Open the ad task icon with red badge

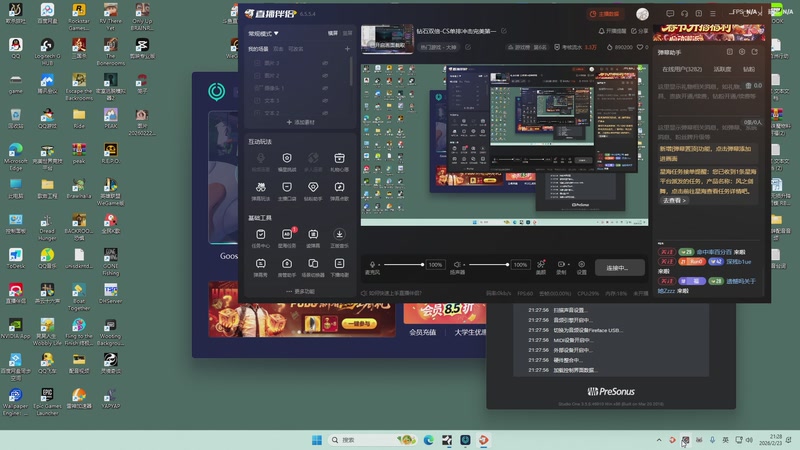[x=287, y=234]
